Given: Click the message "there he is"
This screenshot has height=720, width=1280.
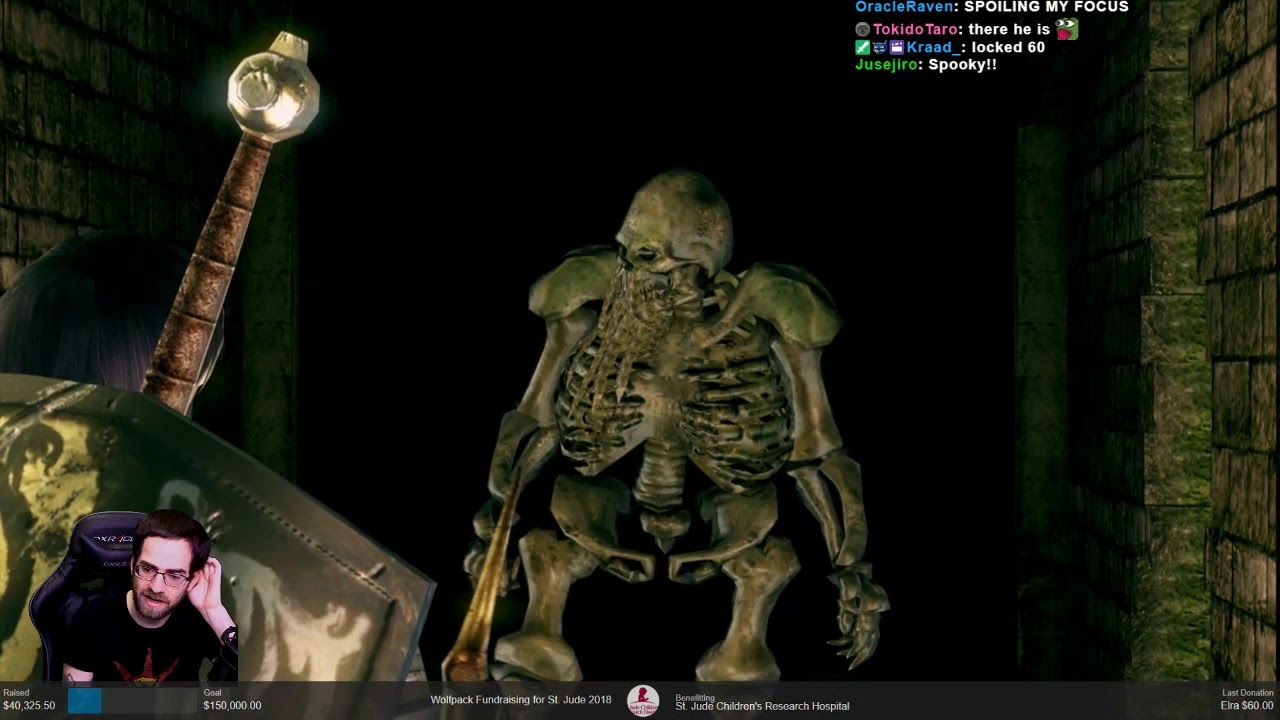Looking at the screenshot, I should click(x=1009, y=30).
